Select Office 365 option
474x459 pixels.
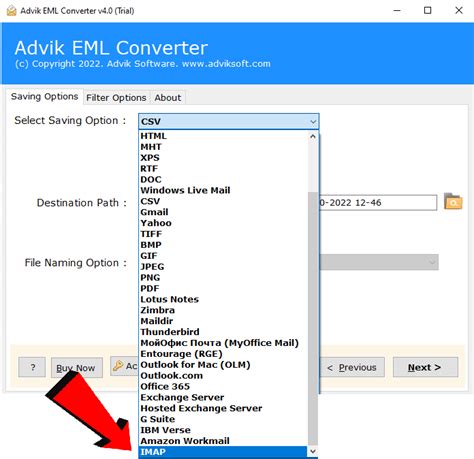click(x=223, y=386)
